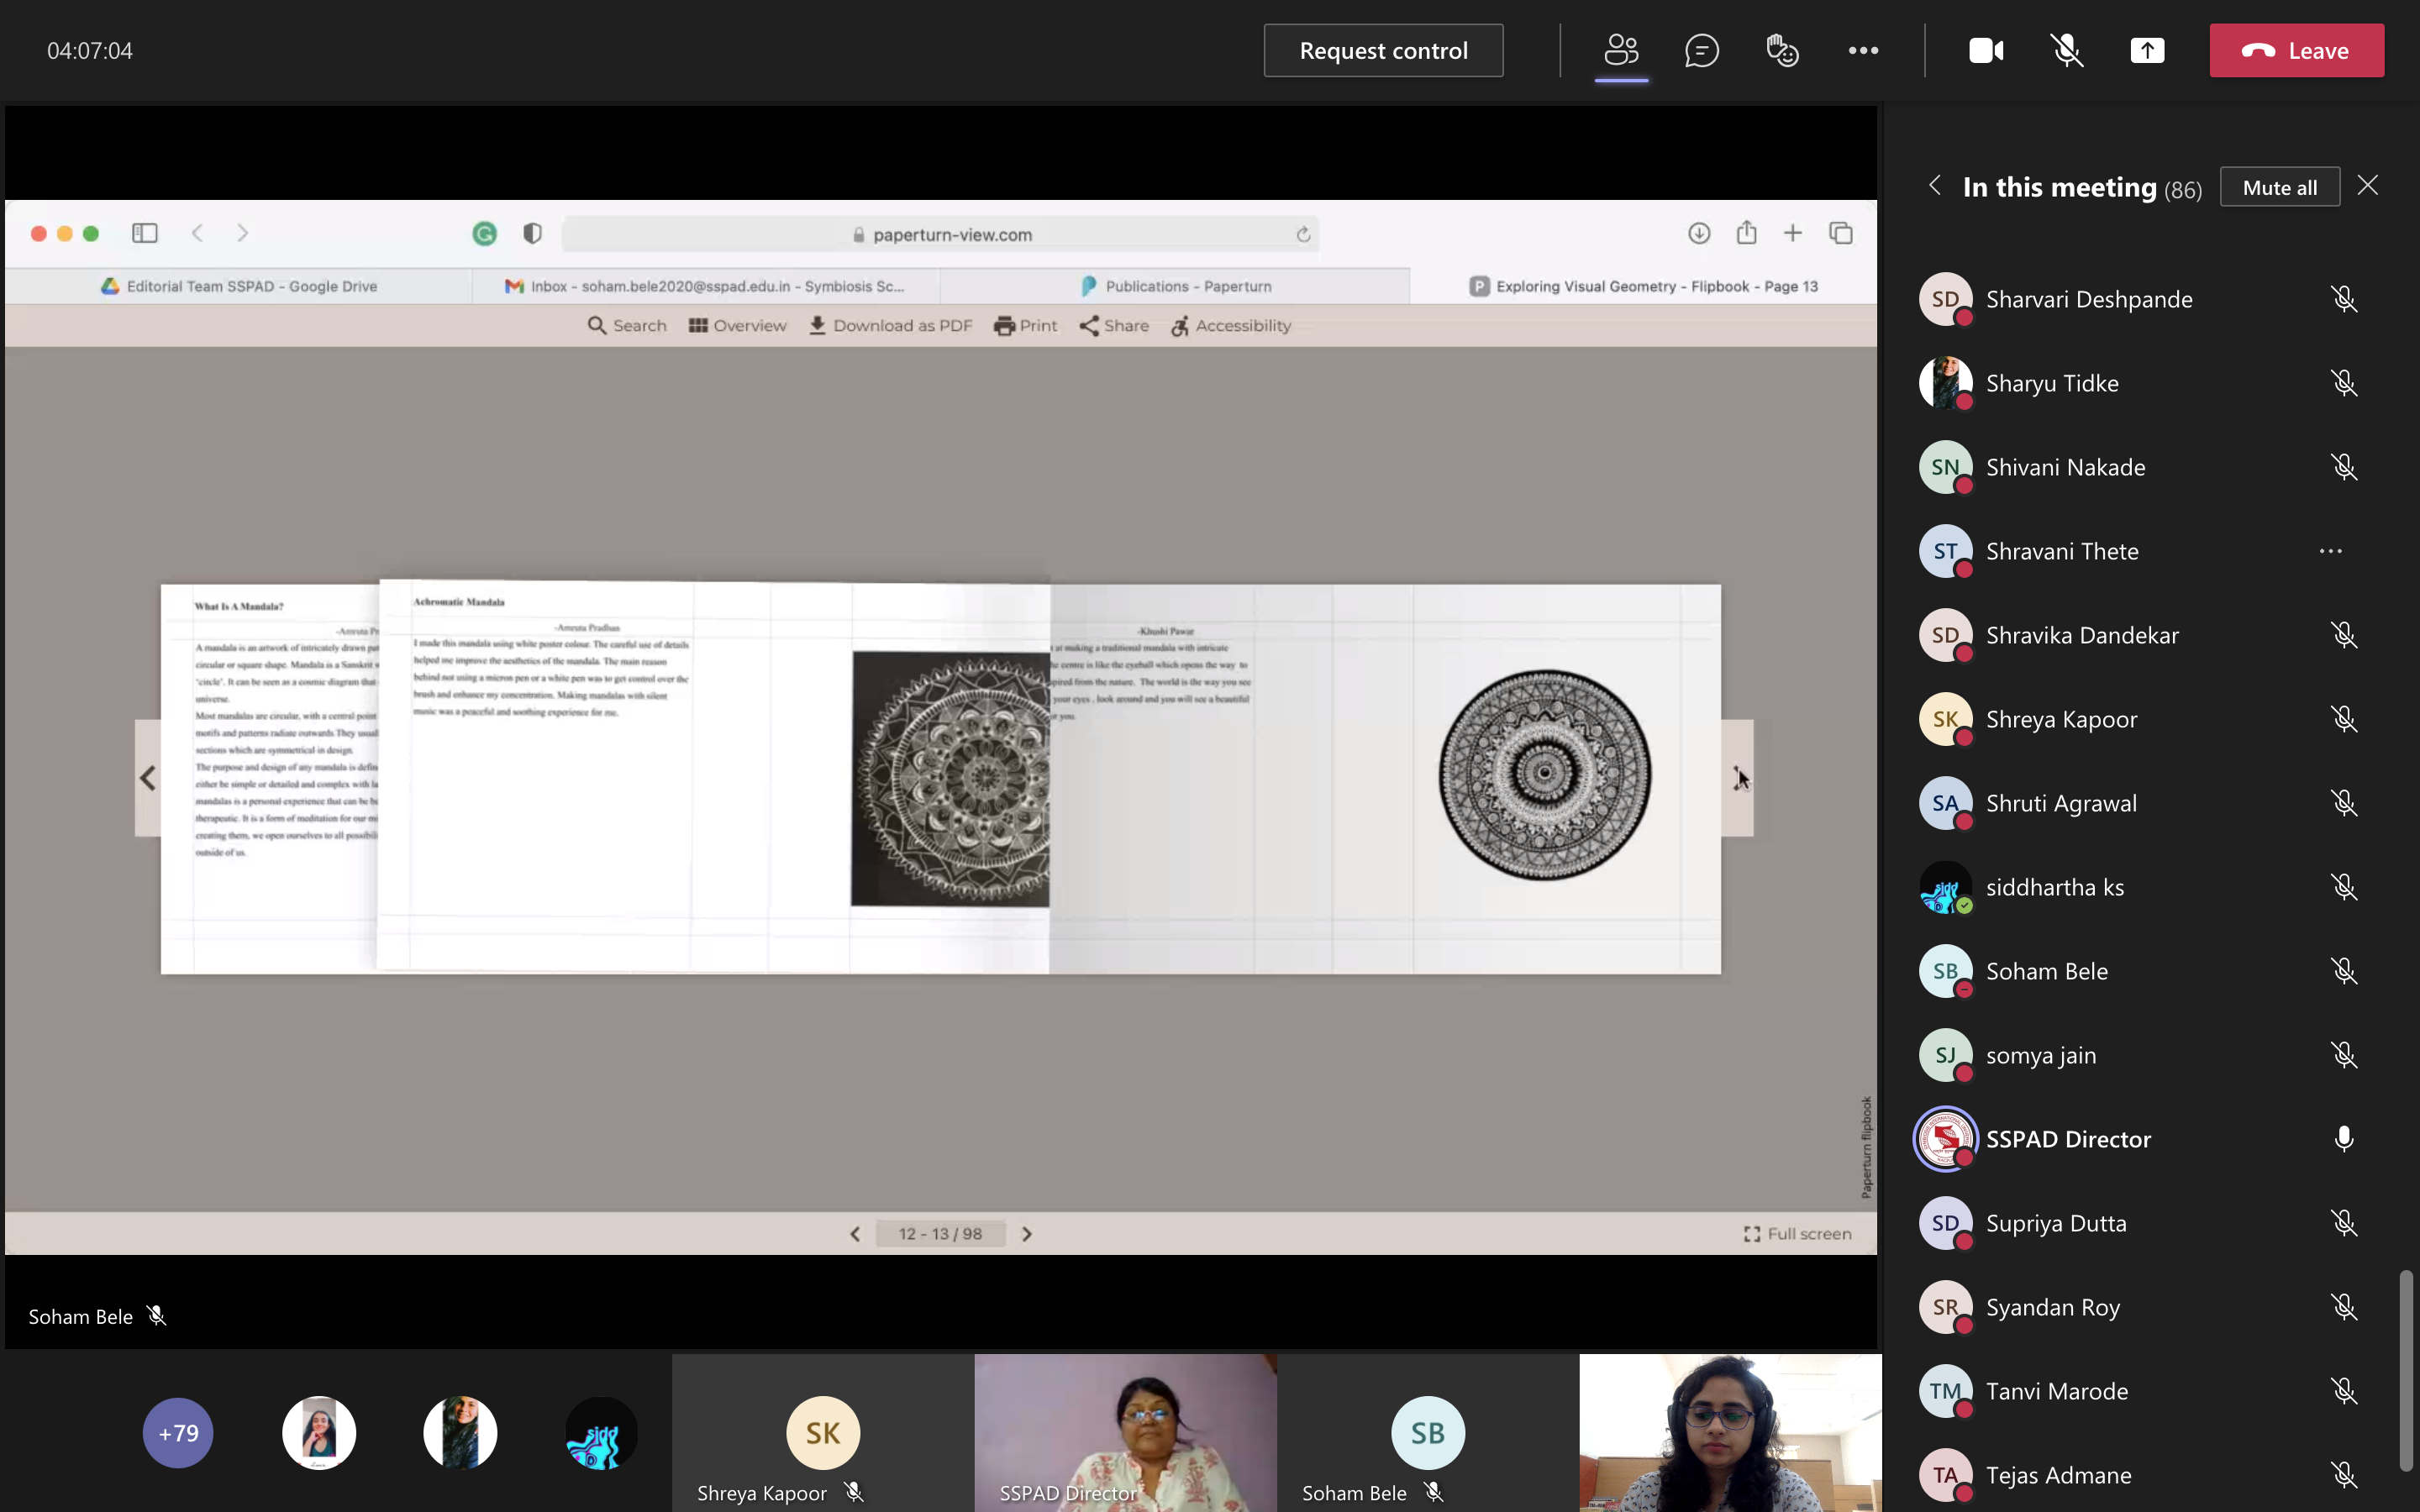Click the show all tabs icon

point(1841,233)
